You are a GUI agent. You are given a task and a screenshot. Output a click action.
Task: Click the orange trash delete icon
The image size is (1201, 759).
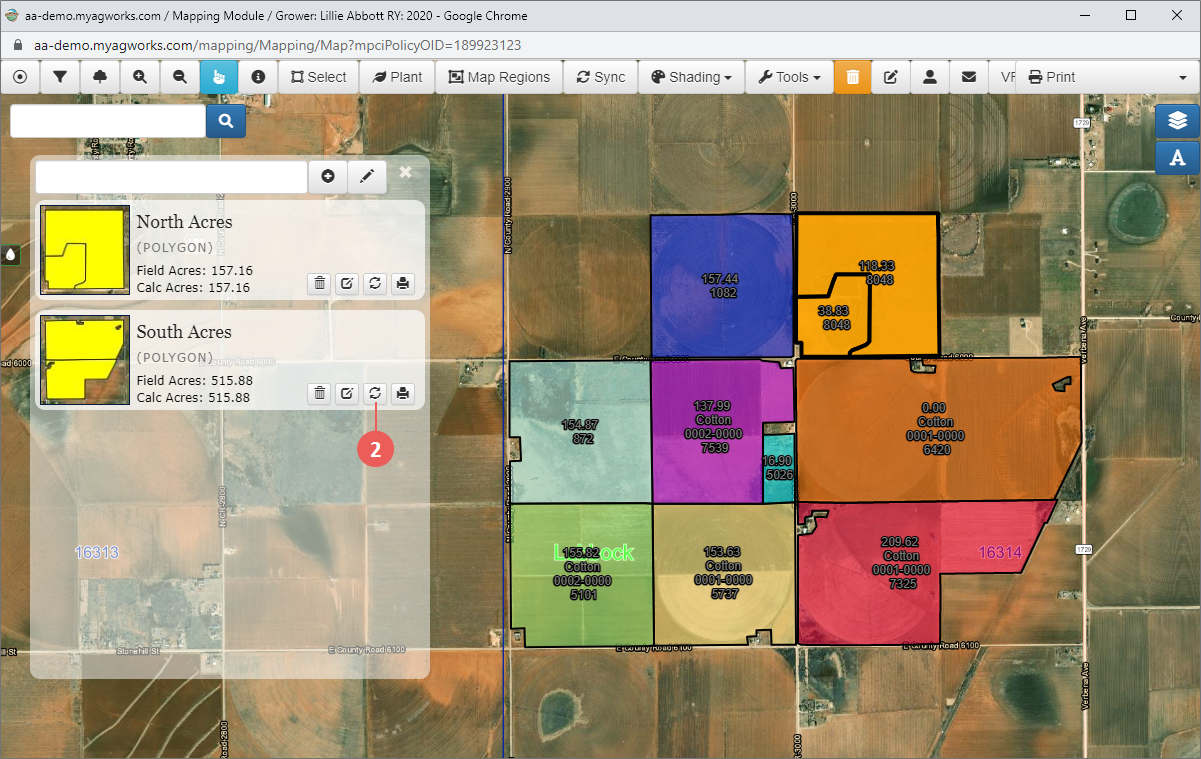point(852,77)
